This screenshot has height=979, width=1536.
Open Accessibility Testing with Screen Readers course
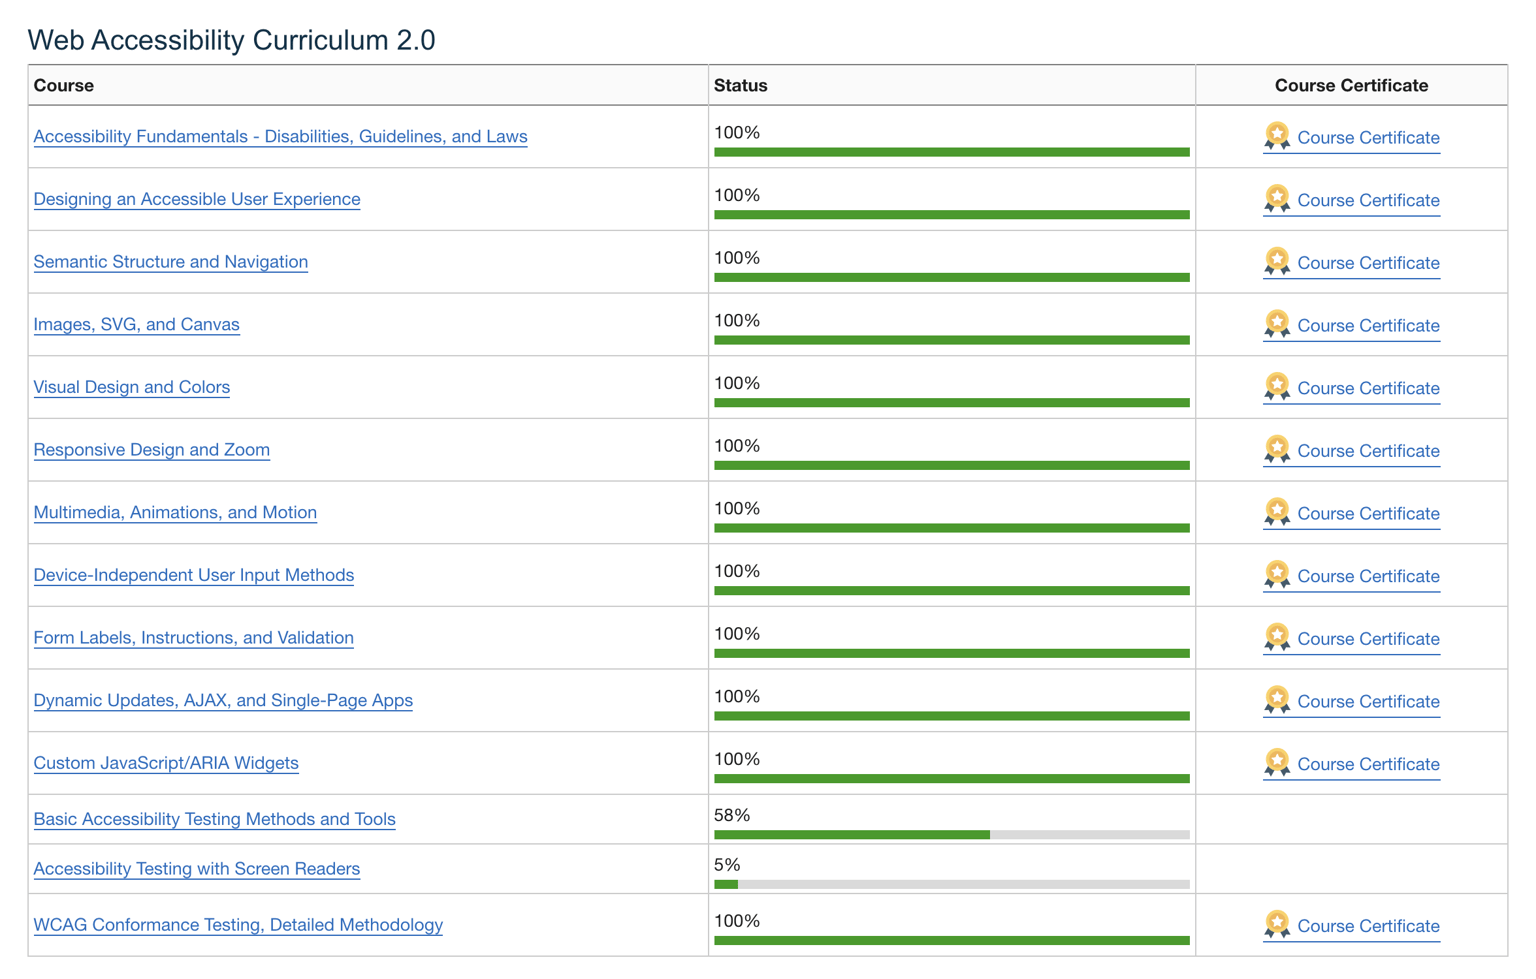pyautogui.click(x=197, y=869)
